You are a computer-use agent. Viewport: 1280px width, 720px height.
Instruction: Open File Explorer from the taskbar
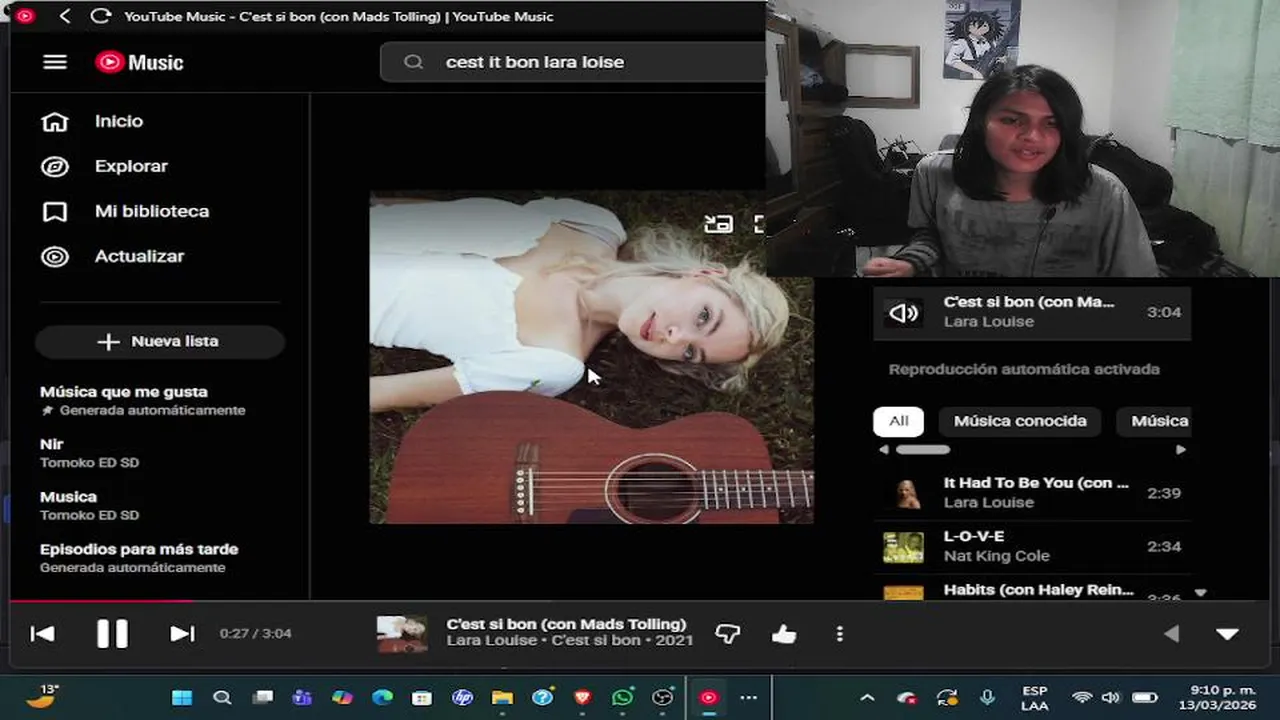coord(502,698)
